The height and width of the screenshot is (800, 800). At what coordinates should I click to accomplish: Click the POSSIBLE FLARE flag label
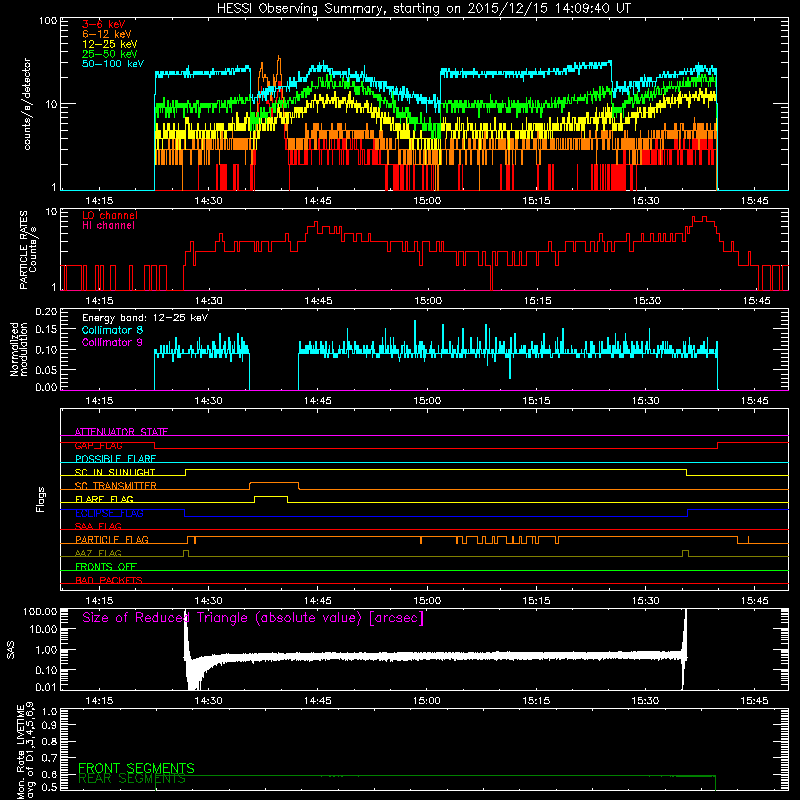click(x=115, y=459)
